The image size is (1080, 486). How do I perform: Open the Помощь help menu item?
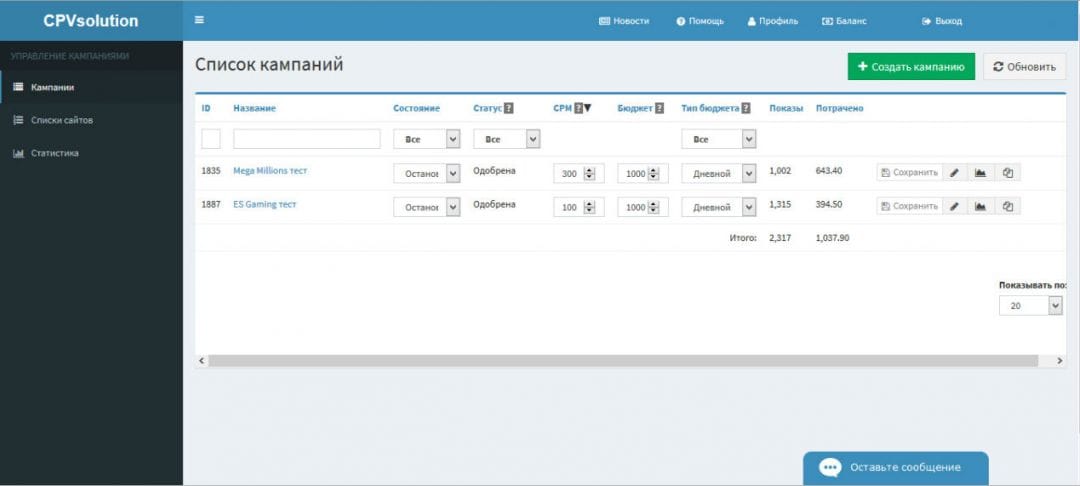[700, 21]
